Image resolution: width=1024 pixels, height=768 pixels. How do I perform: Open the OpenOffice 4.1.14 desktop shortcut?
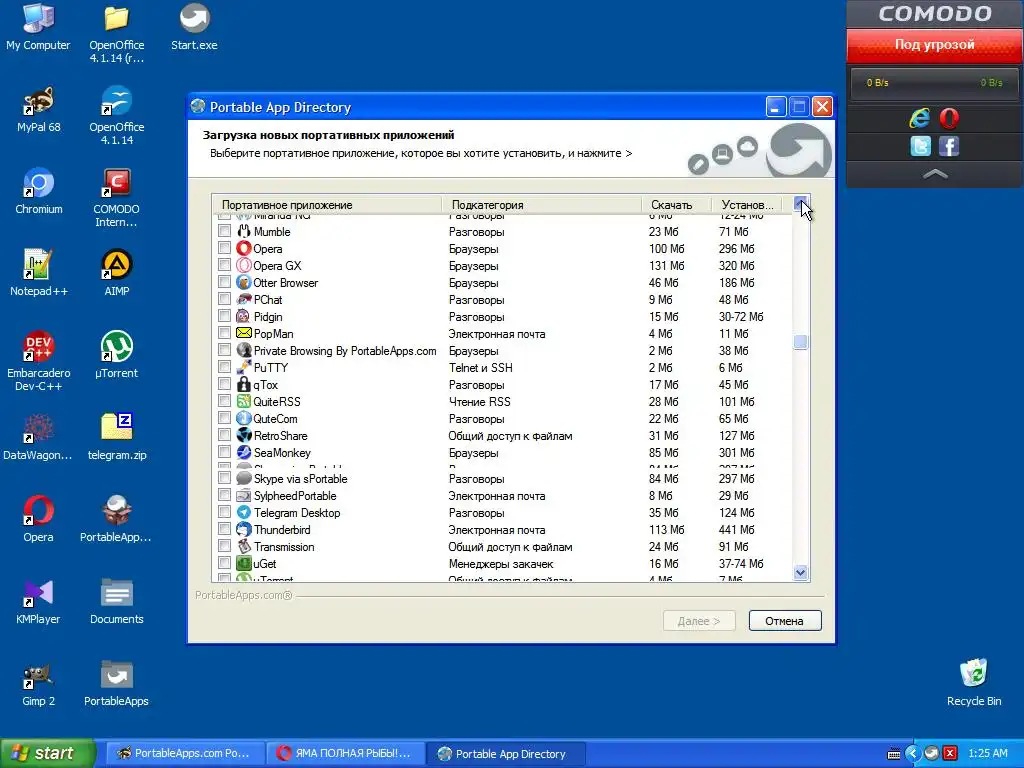116,116
